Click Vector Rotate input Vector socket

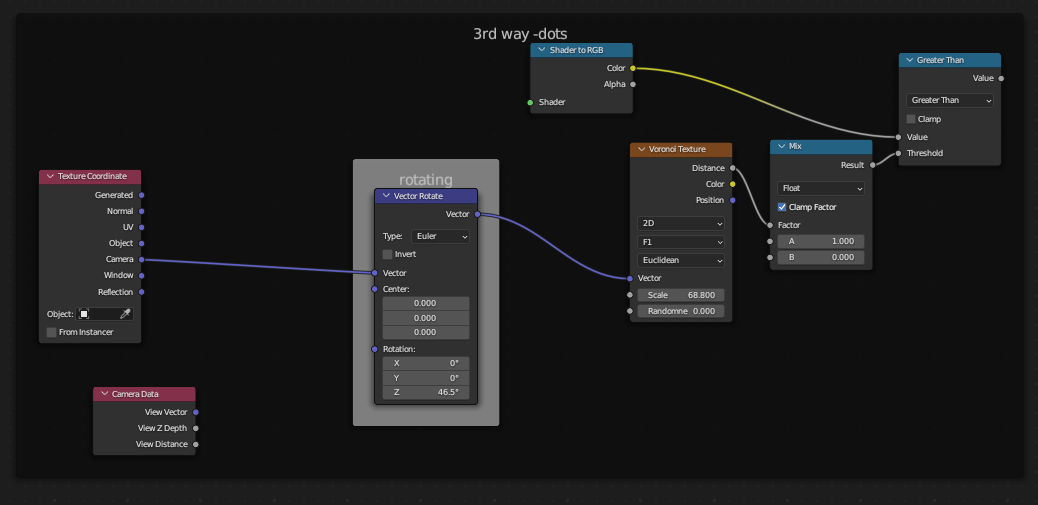click(375, 273)
